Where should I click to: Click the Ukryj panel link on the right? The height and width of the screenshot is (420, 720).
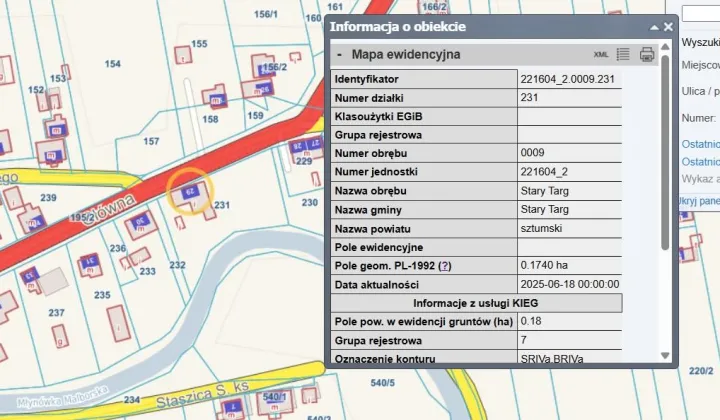(x=699, y=201)
